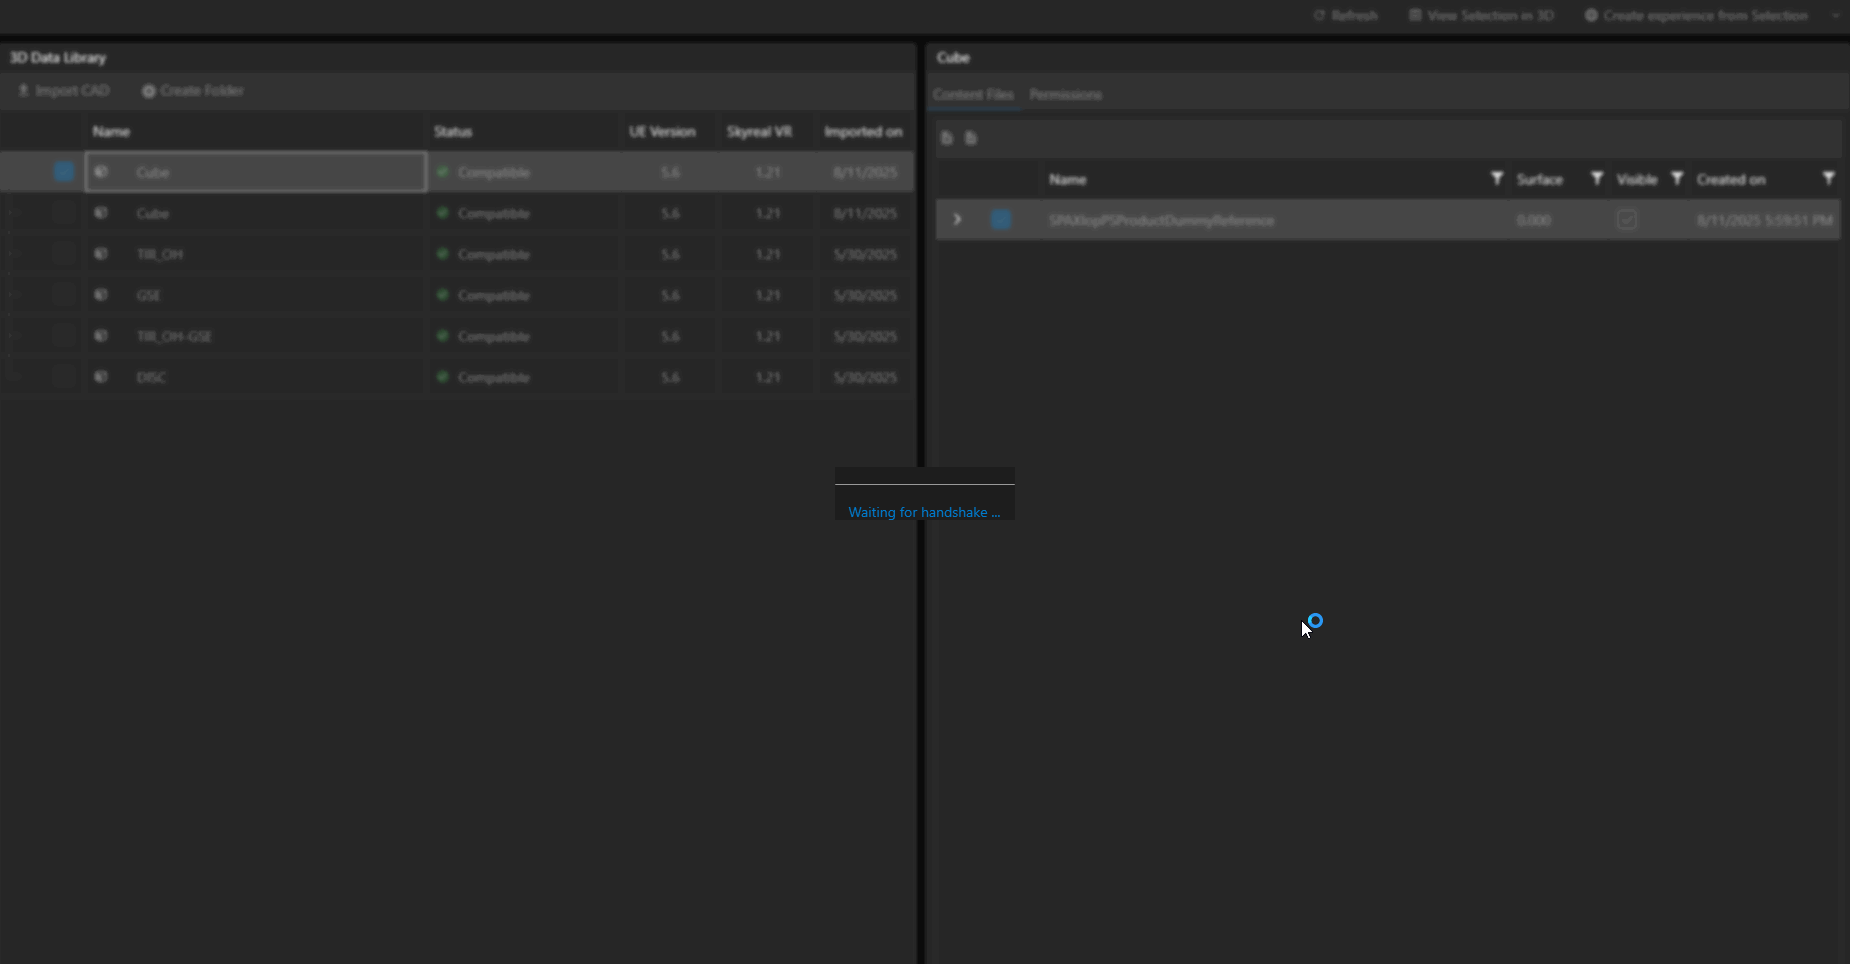Image resolution: width=1850 pixels, height=964 pixels.
Task: Click the cube icon beside the GSE entry
Action: pyautogui.click(x=101, y=294)
